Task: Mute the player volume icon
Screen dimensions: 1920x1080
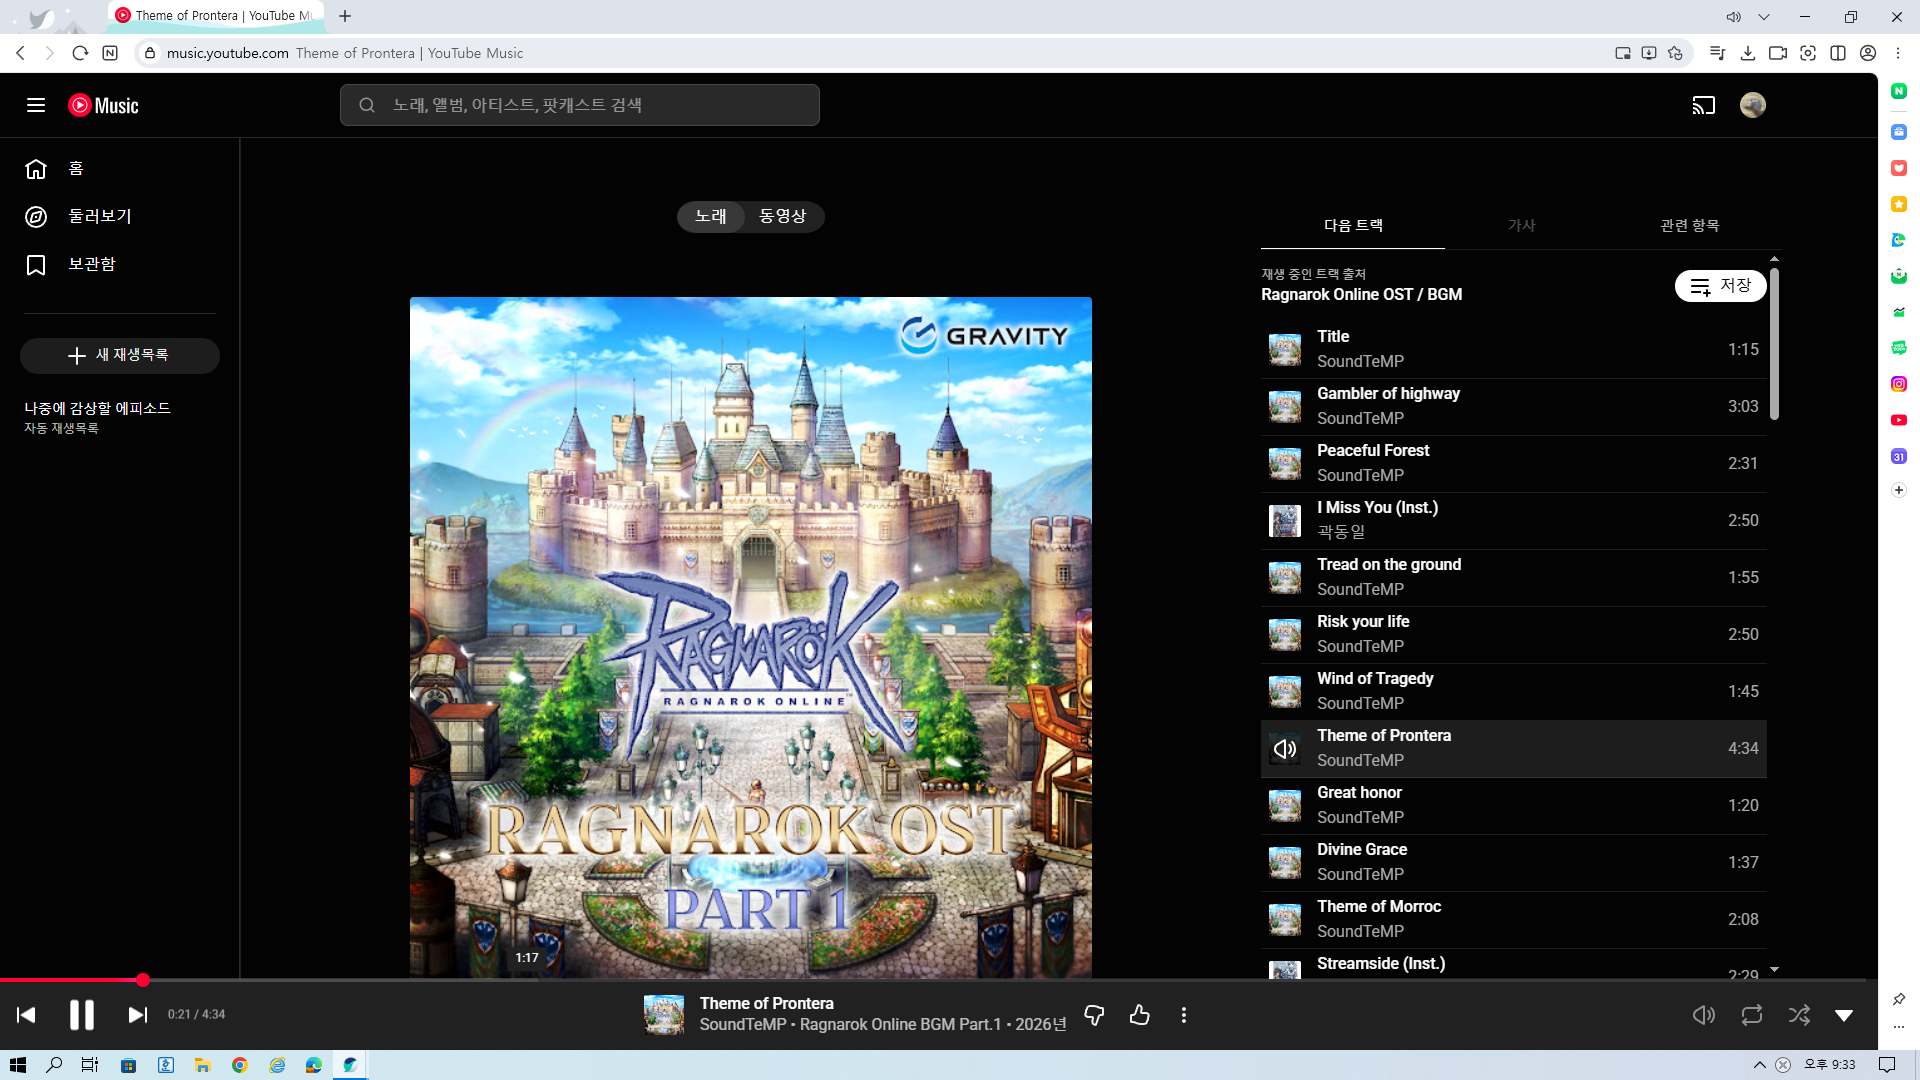Action: click(1703, 1015)
